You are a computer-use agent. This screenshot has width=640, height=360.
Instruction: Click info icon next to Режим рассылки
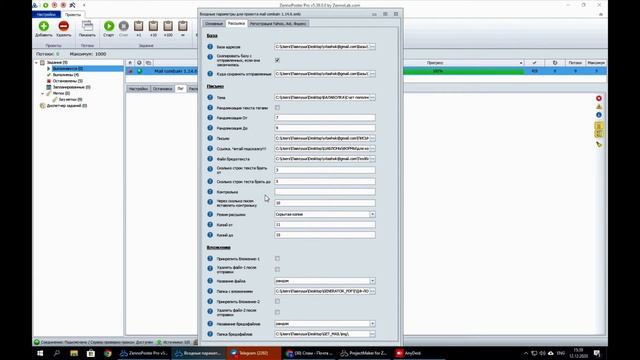click(x=210, y=214)
